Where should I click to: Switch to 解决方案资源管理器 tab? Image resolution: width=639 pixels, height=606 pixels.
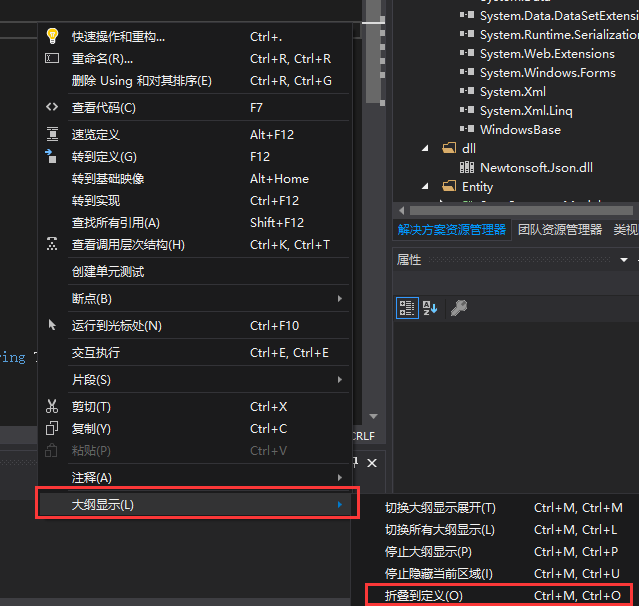coord(452,229)
